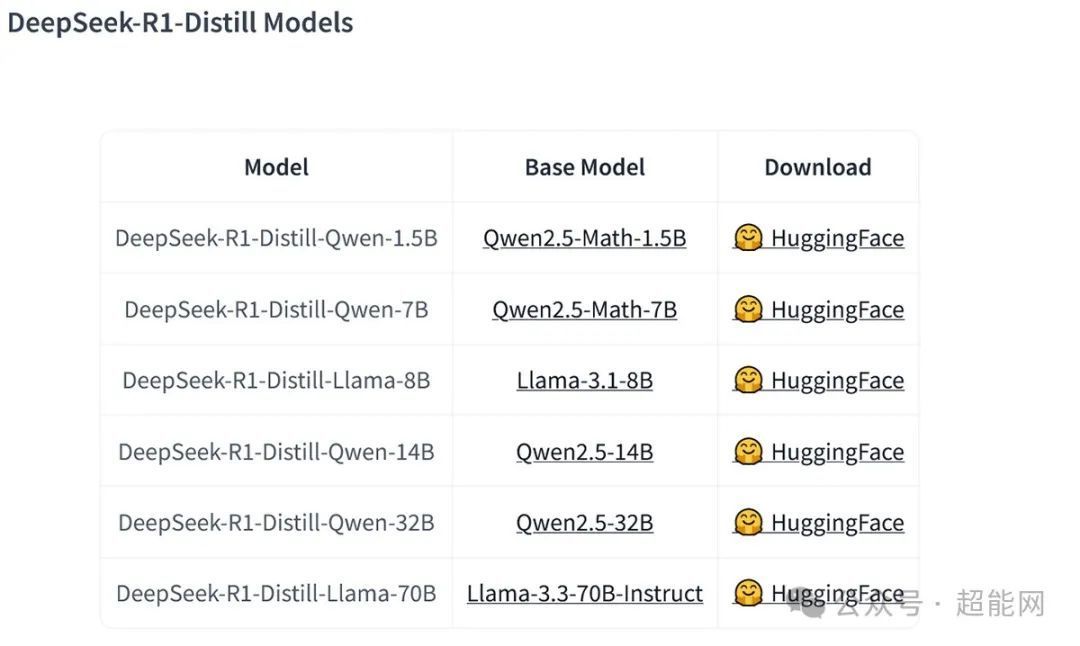Click the hugging face emoji in the Qwen-32B row
The height and width of the screenshot is (646, 1080).
click(748, 523)
